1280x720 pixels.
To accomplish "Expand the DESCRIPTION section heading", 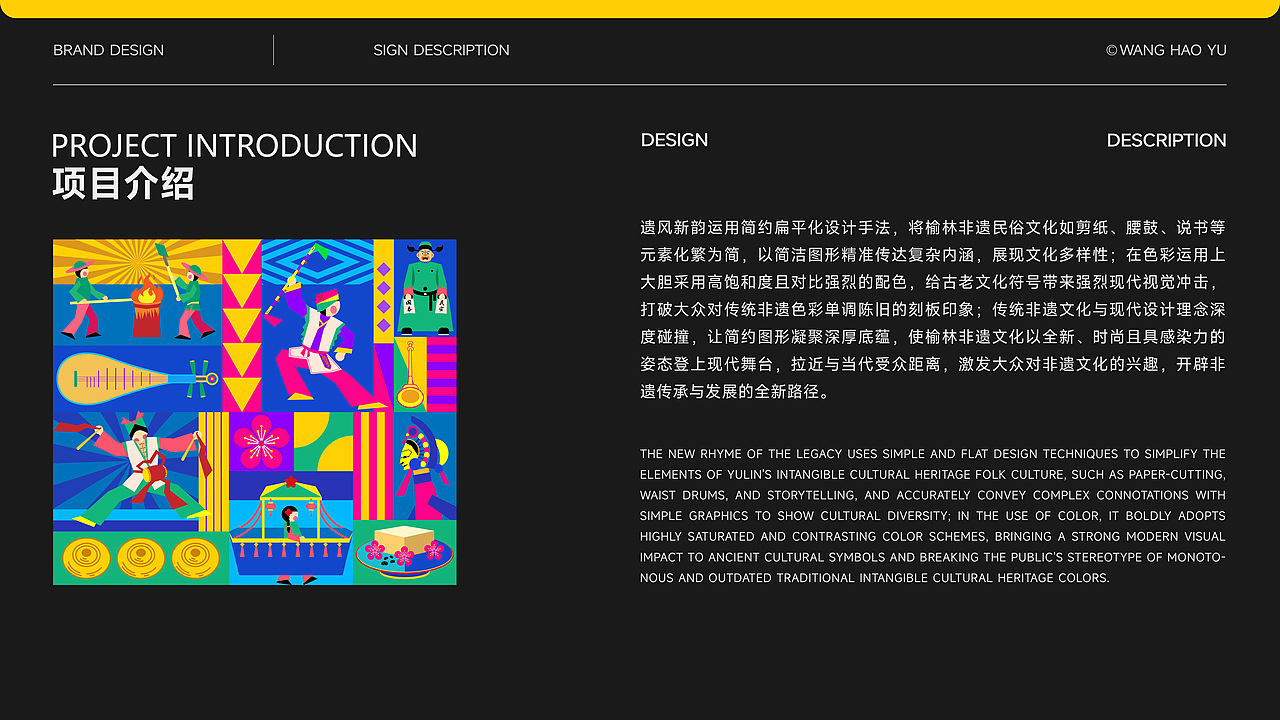I will pyautogui.click(x=1166, y=140).
